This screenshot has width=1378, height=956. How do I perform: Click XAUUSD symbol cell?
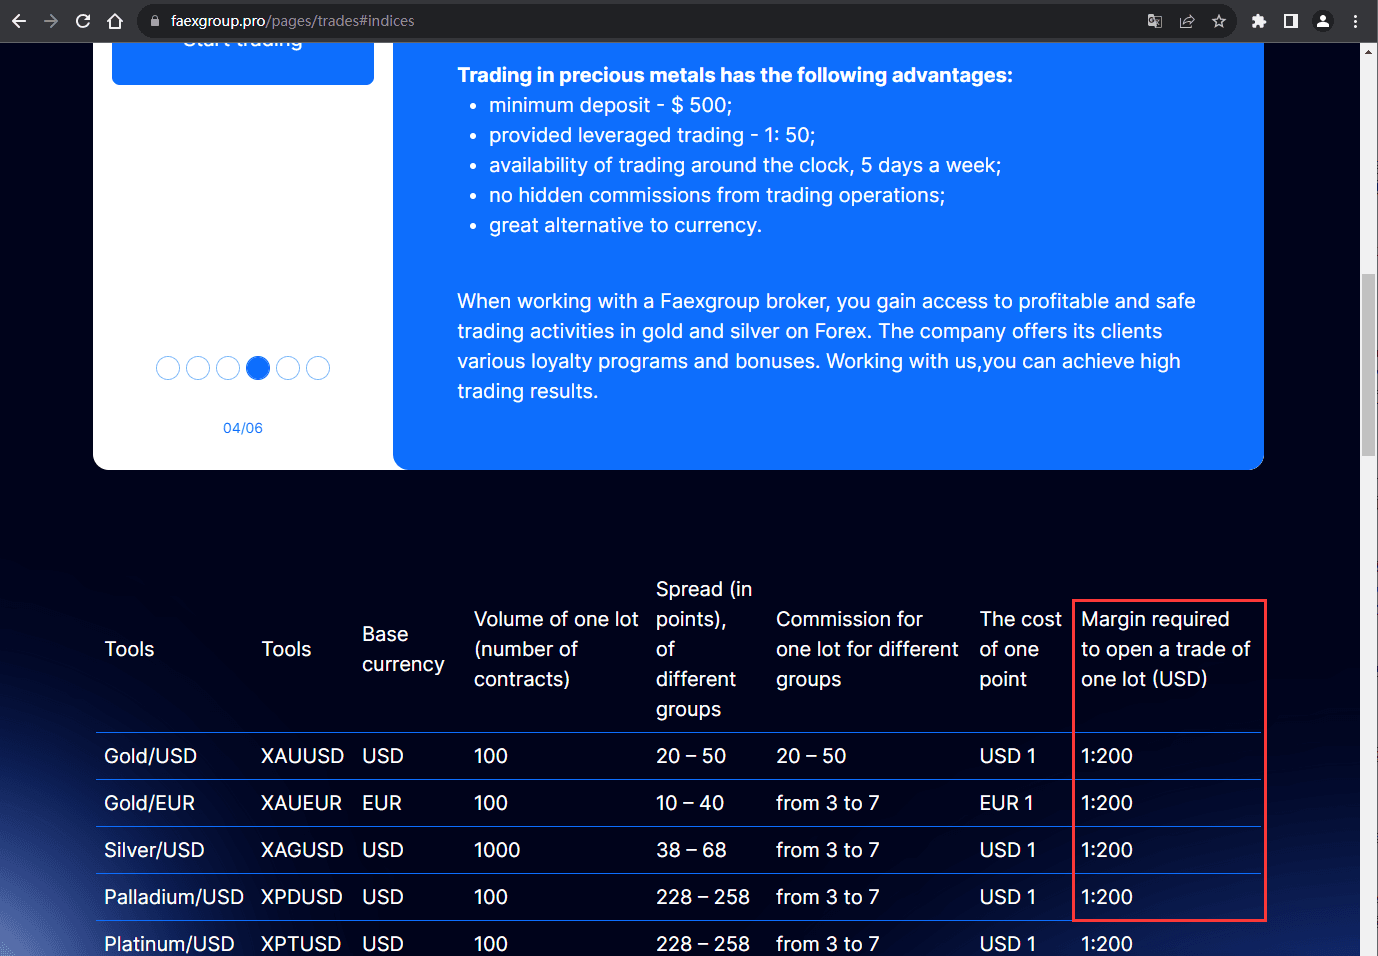tap(302, 756)
